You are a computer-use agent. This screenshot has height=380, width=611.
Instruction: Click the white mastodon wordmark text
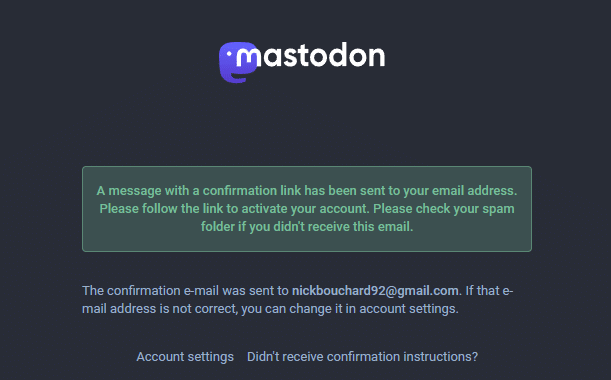(311, 55)
